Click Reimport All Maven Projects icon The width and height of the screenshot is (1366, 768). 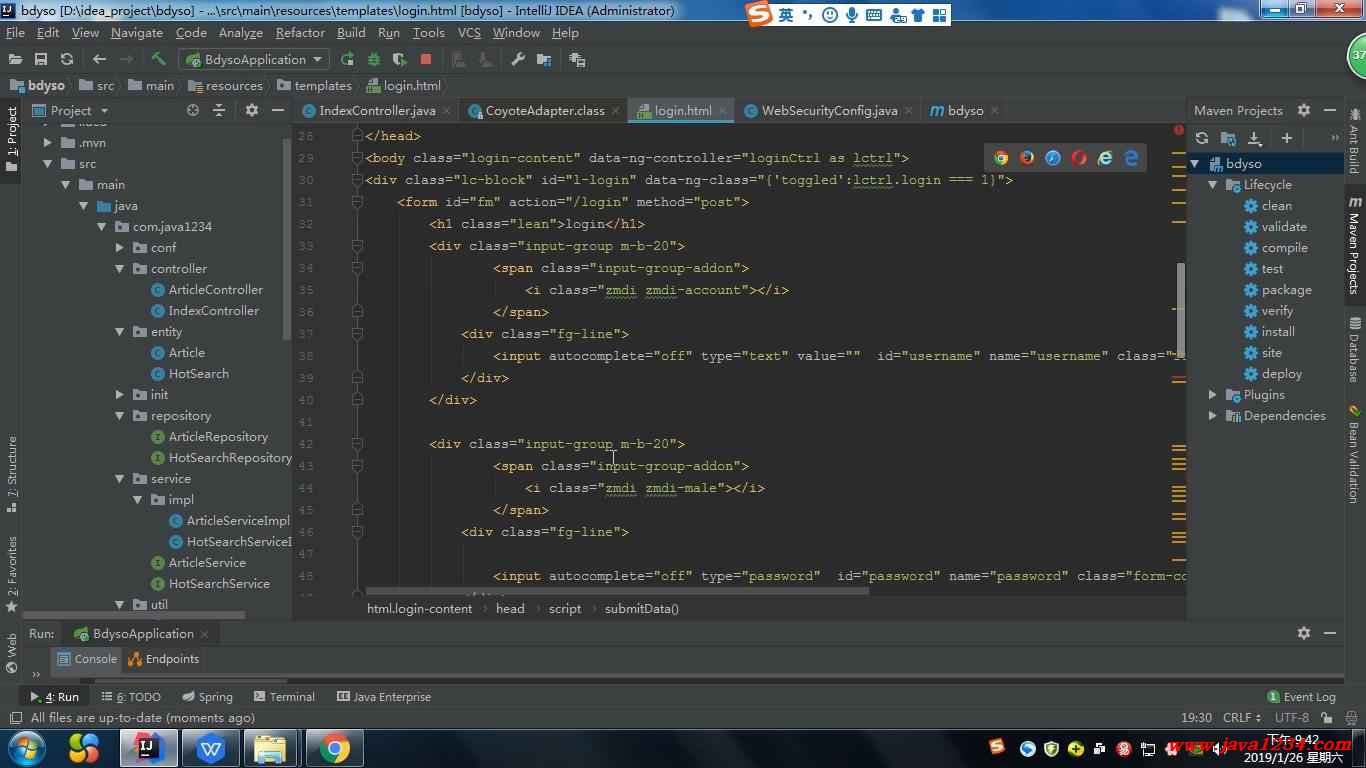(x=1202, y=138)
